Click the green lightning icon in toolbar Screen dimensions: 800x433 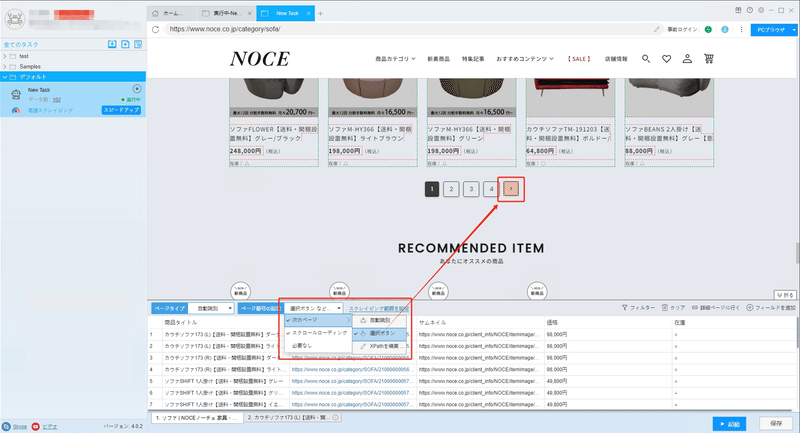point(708,30)
